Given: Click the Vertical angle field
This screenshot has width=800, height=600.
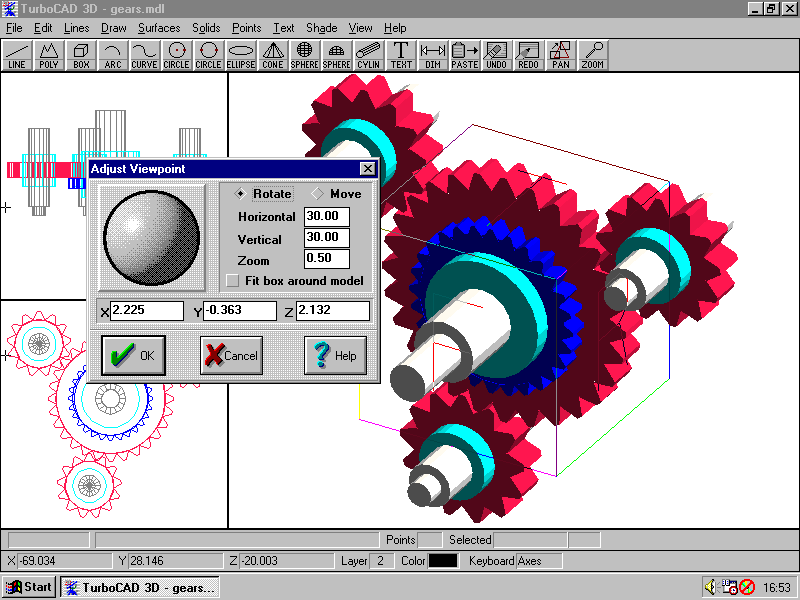Looking at the screenshot, I should click(x=327, y=237).
